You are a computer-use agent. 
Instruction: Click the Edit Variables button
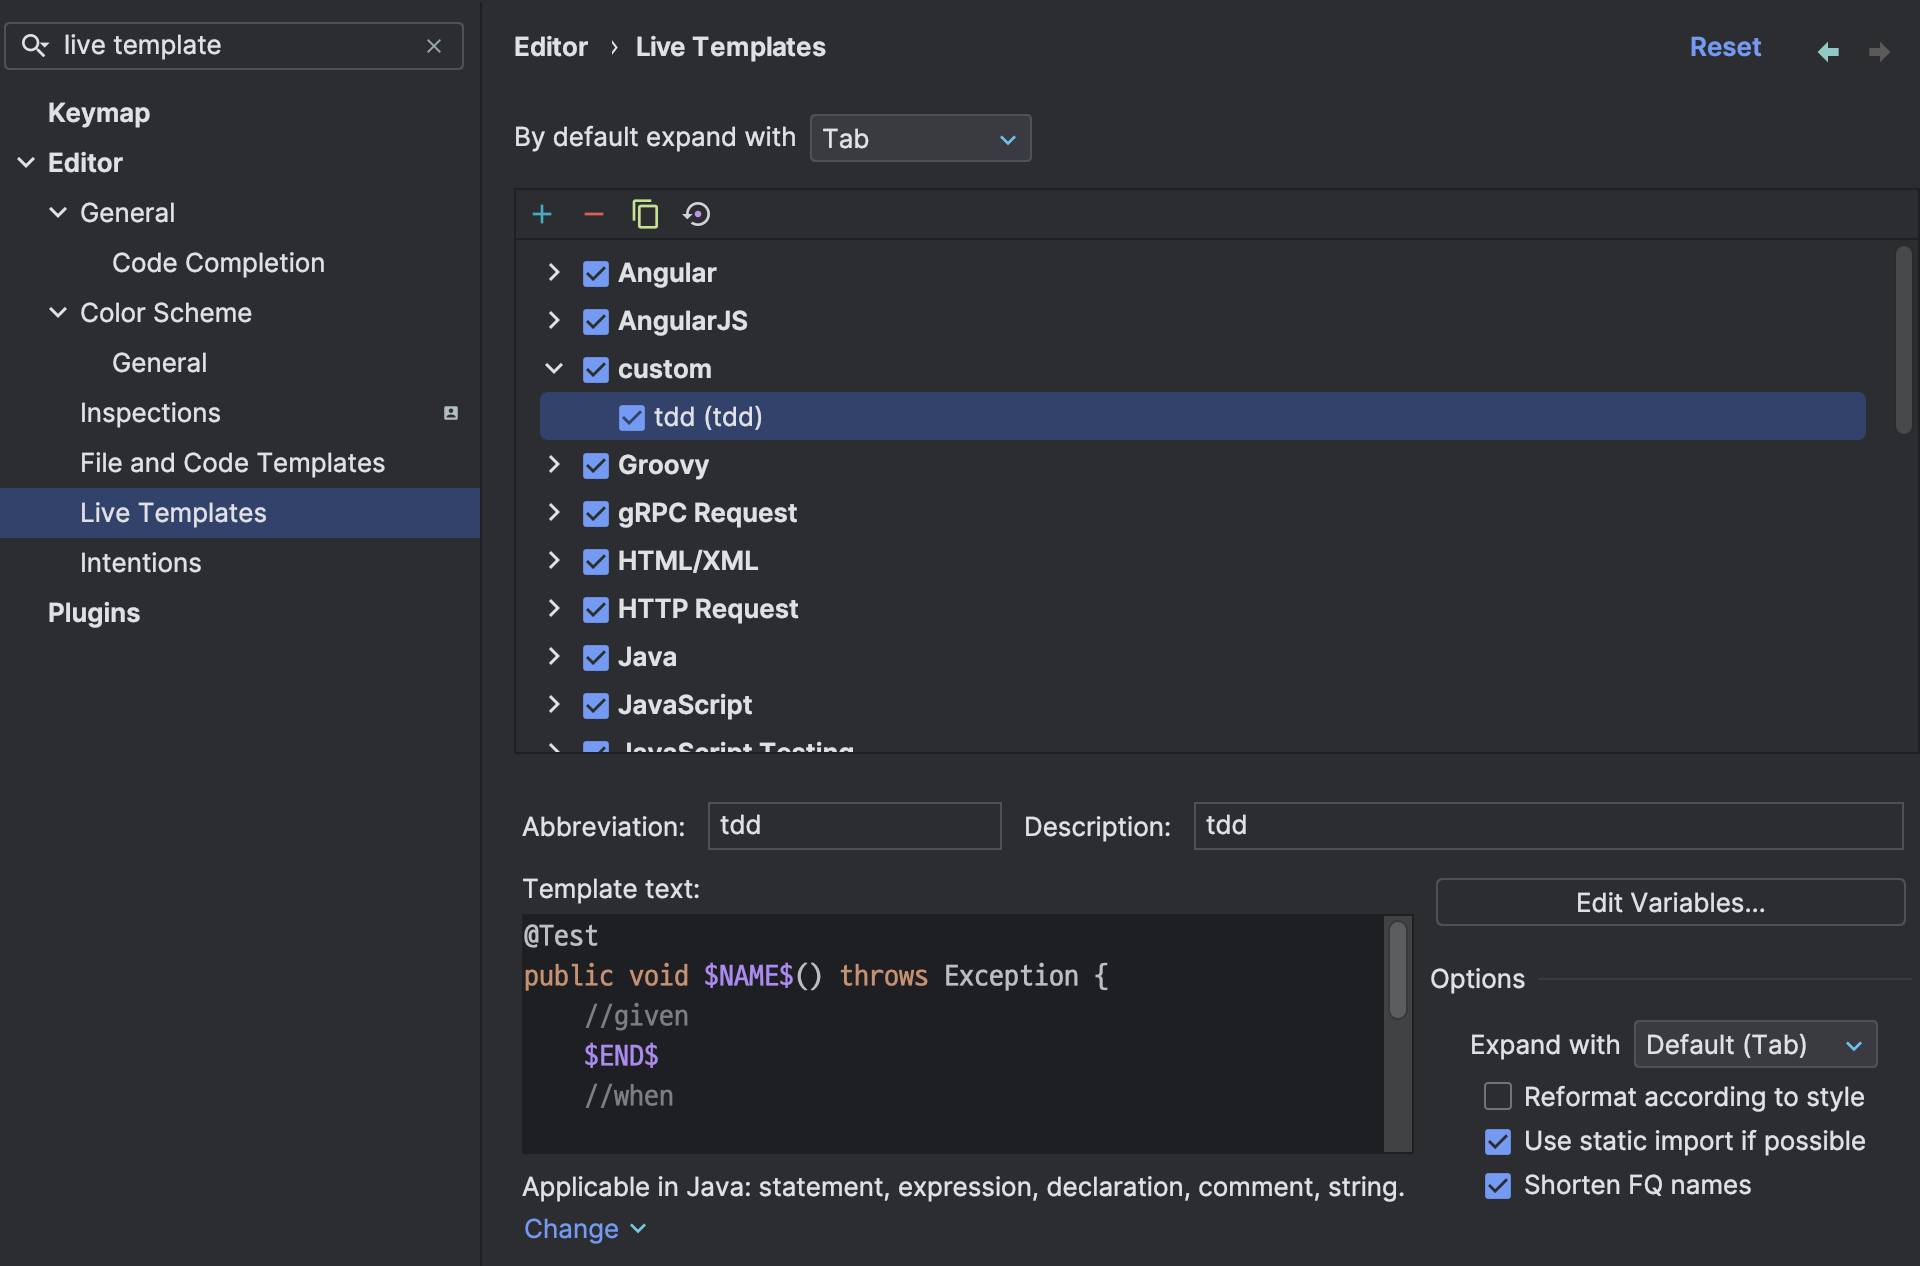click(1669, 903)
